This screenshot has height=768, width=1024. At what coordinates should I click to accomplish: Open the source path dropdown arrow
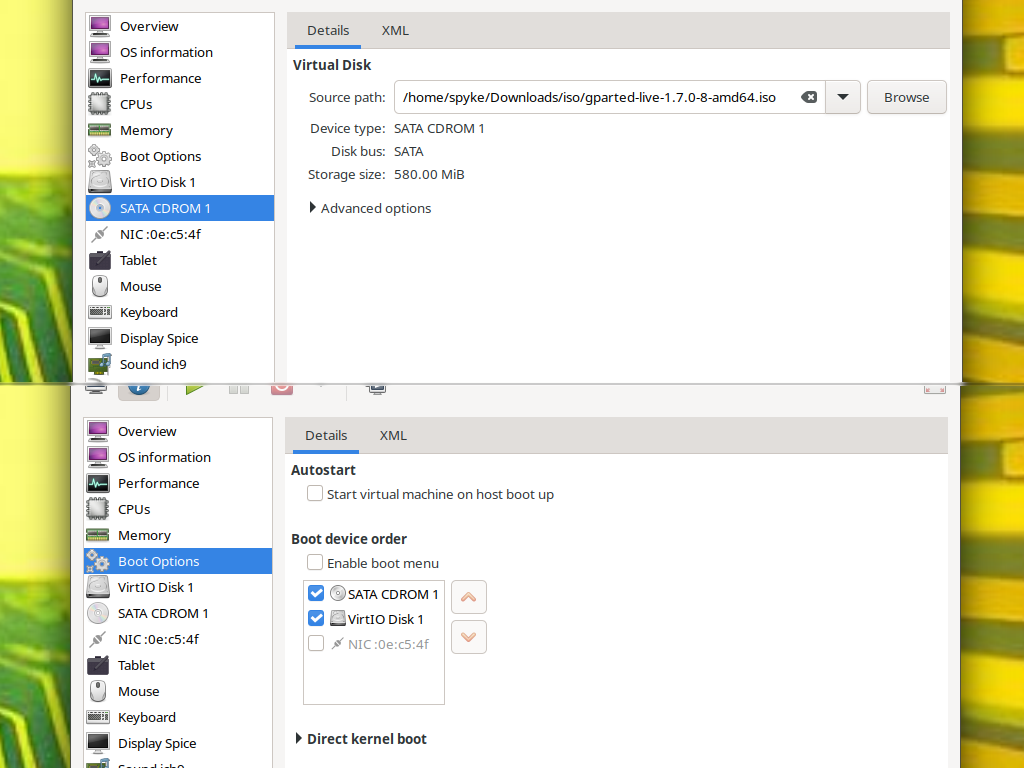coord(843,97)
